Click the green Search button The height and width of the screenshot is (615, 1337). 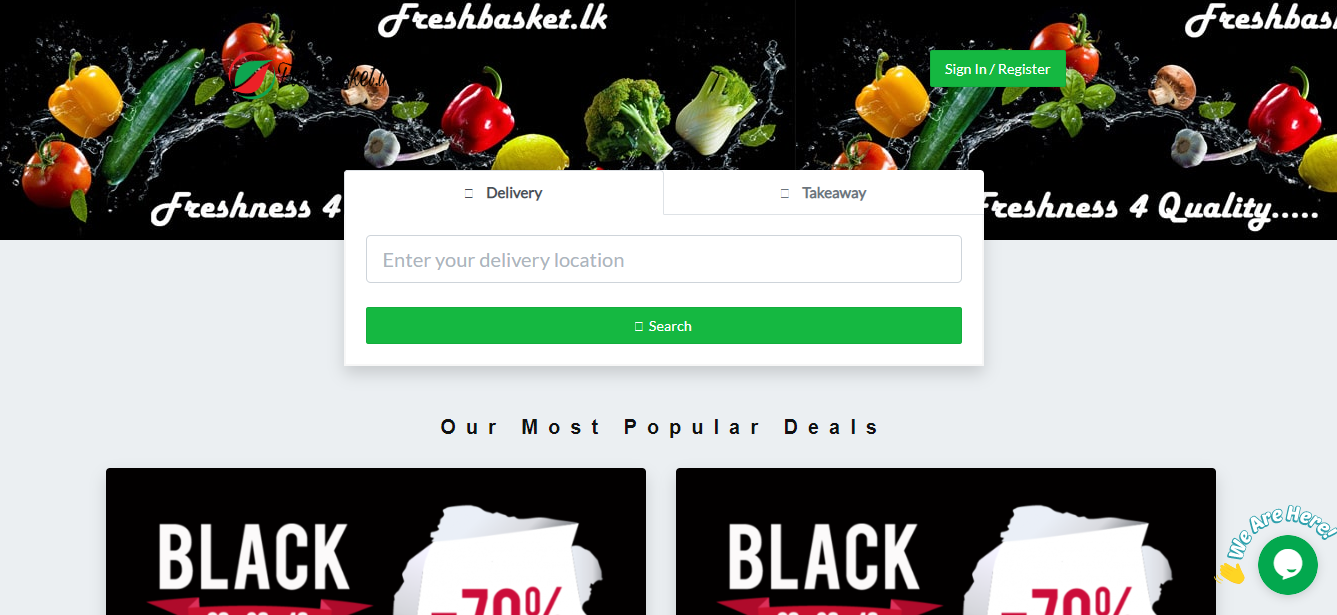pos(664,326)
